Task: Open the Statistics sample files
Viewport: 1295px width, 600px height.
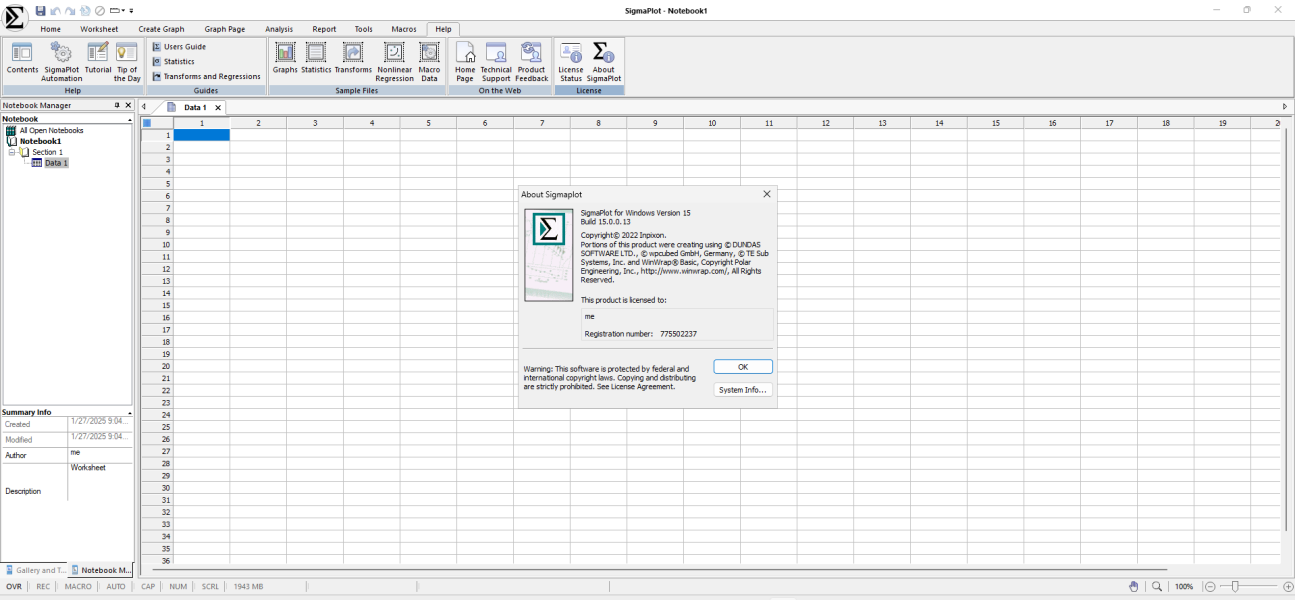Action: pos(316,60)
